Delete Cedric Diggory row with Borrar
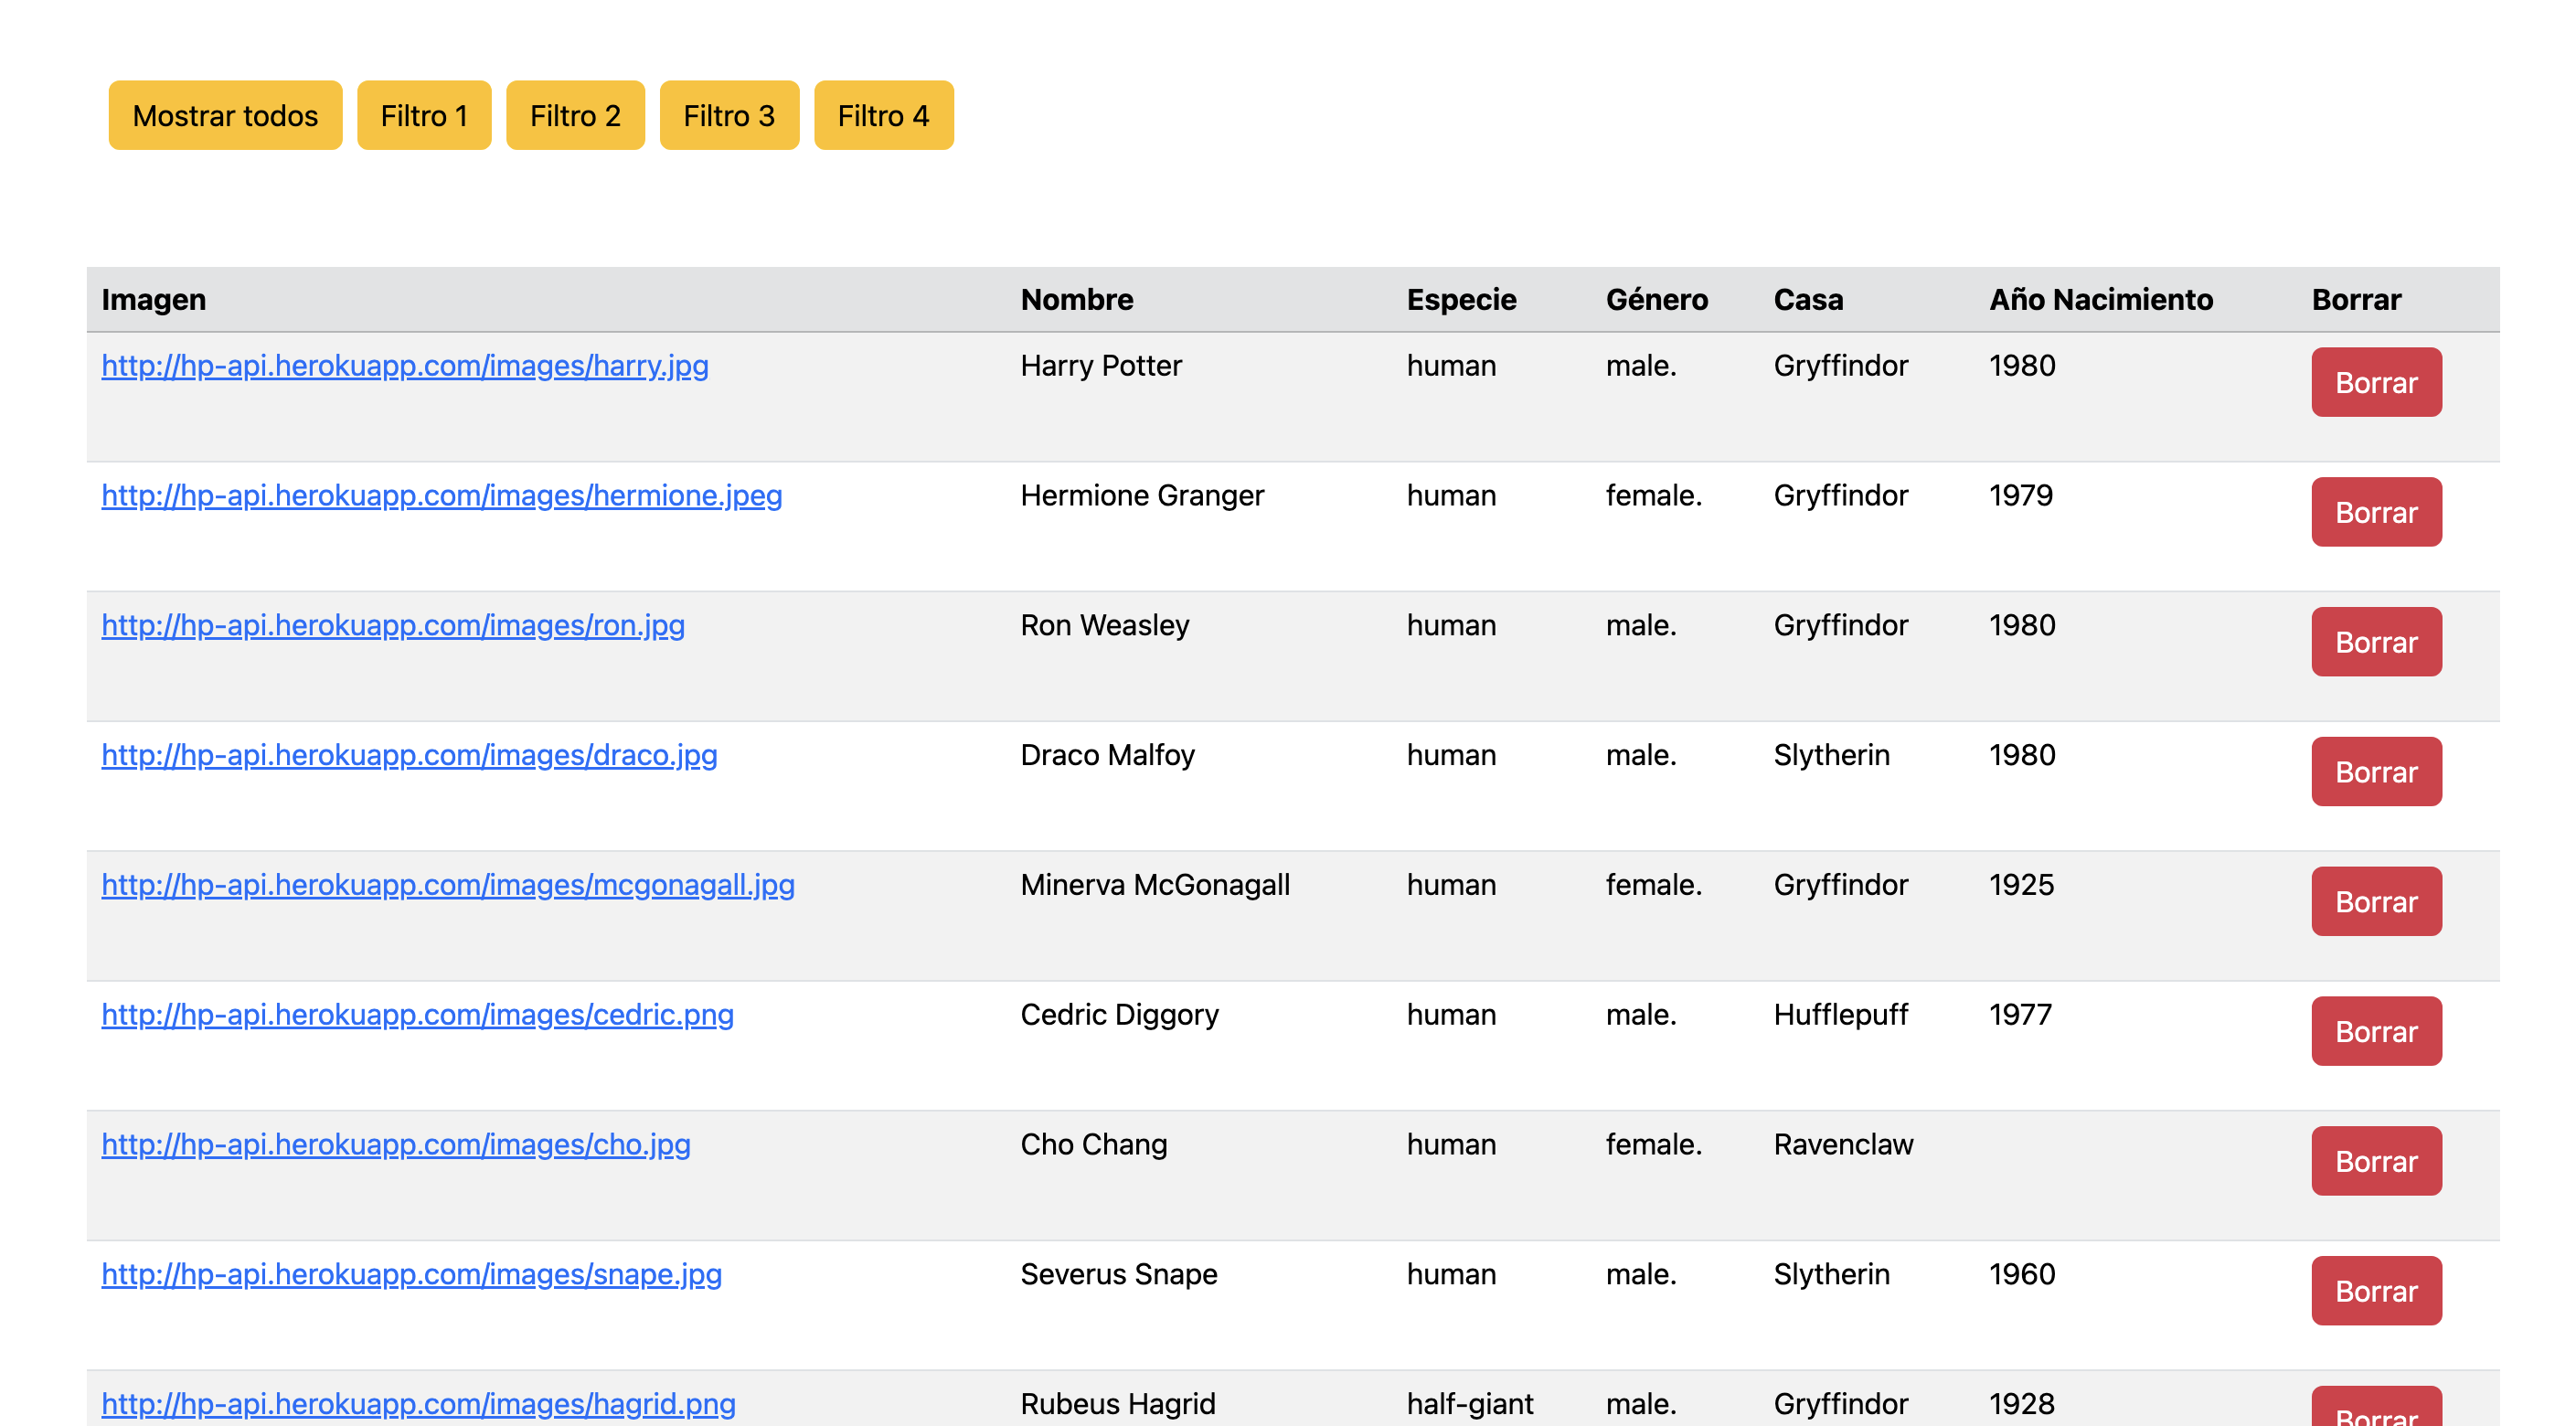Screen dimensions: 2576x1426 pyautogui.click(x=2375, y=1032)
